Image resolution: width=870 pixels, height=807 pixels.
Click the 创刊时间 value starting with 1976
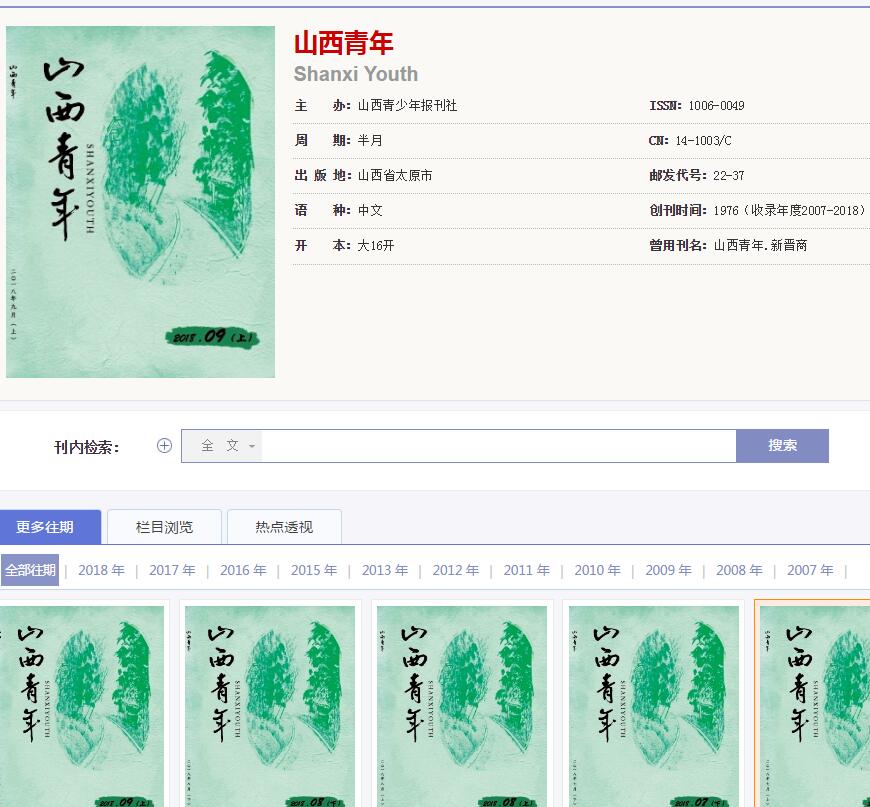click(789, 210)
